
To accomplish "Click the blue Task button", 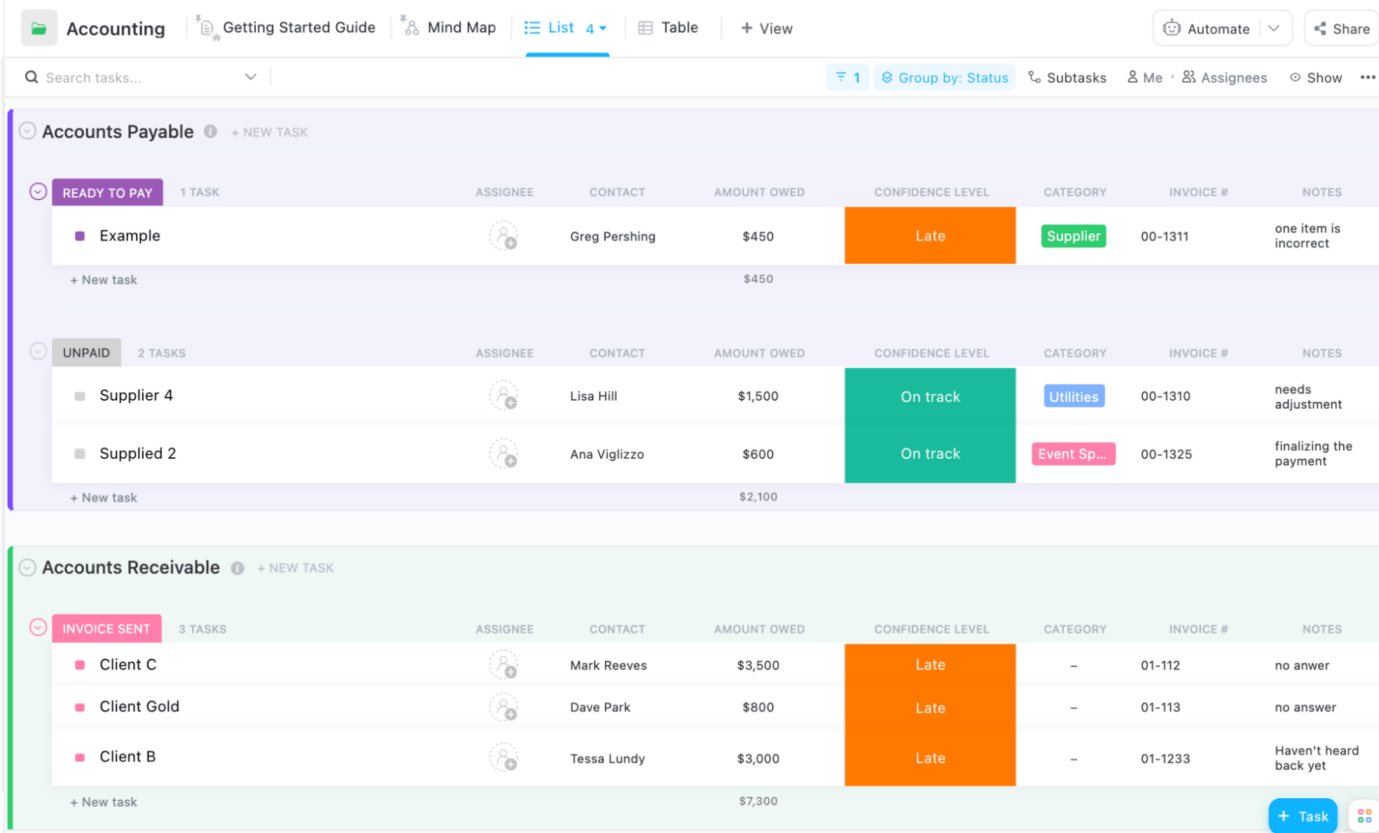I will click(1302, 816).
